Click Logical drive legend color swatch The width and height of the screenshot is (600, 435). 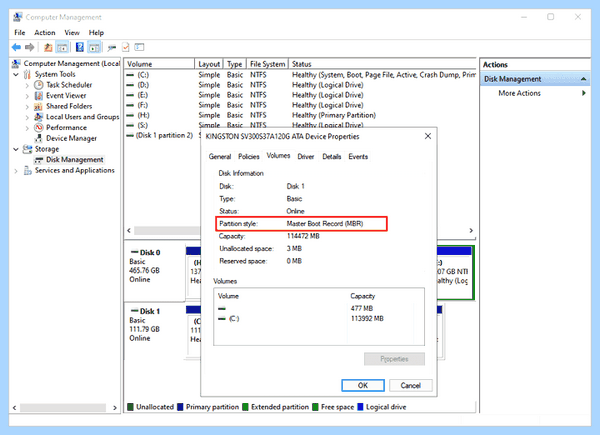(x=360, y=407)
